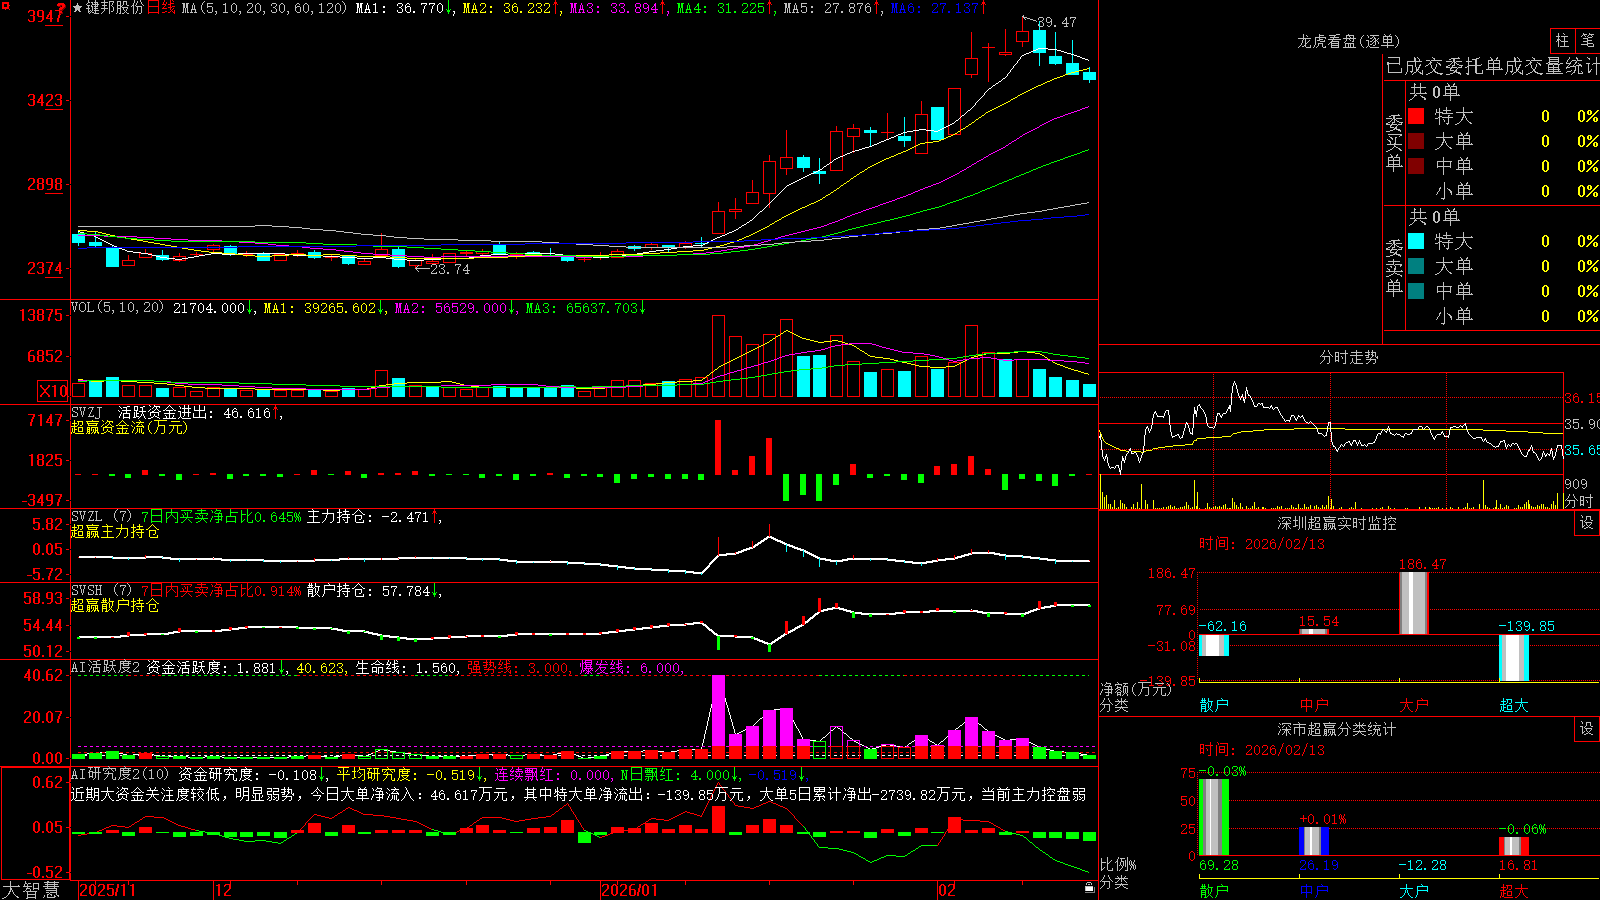Click the 委买单 section label
1600x900 pixels.
pos(1394,143)
